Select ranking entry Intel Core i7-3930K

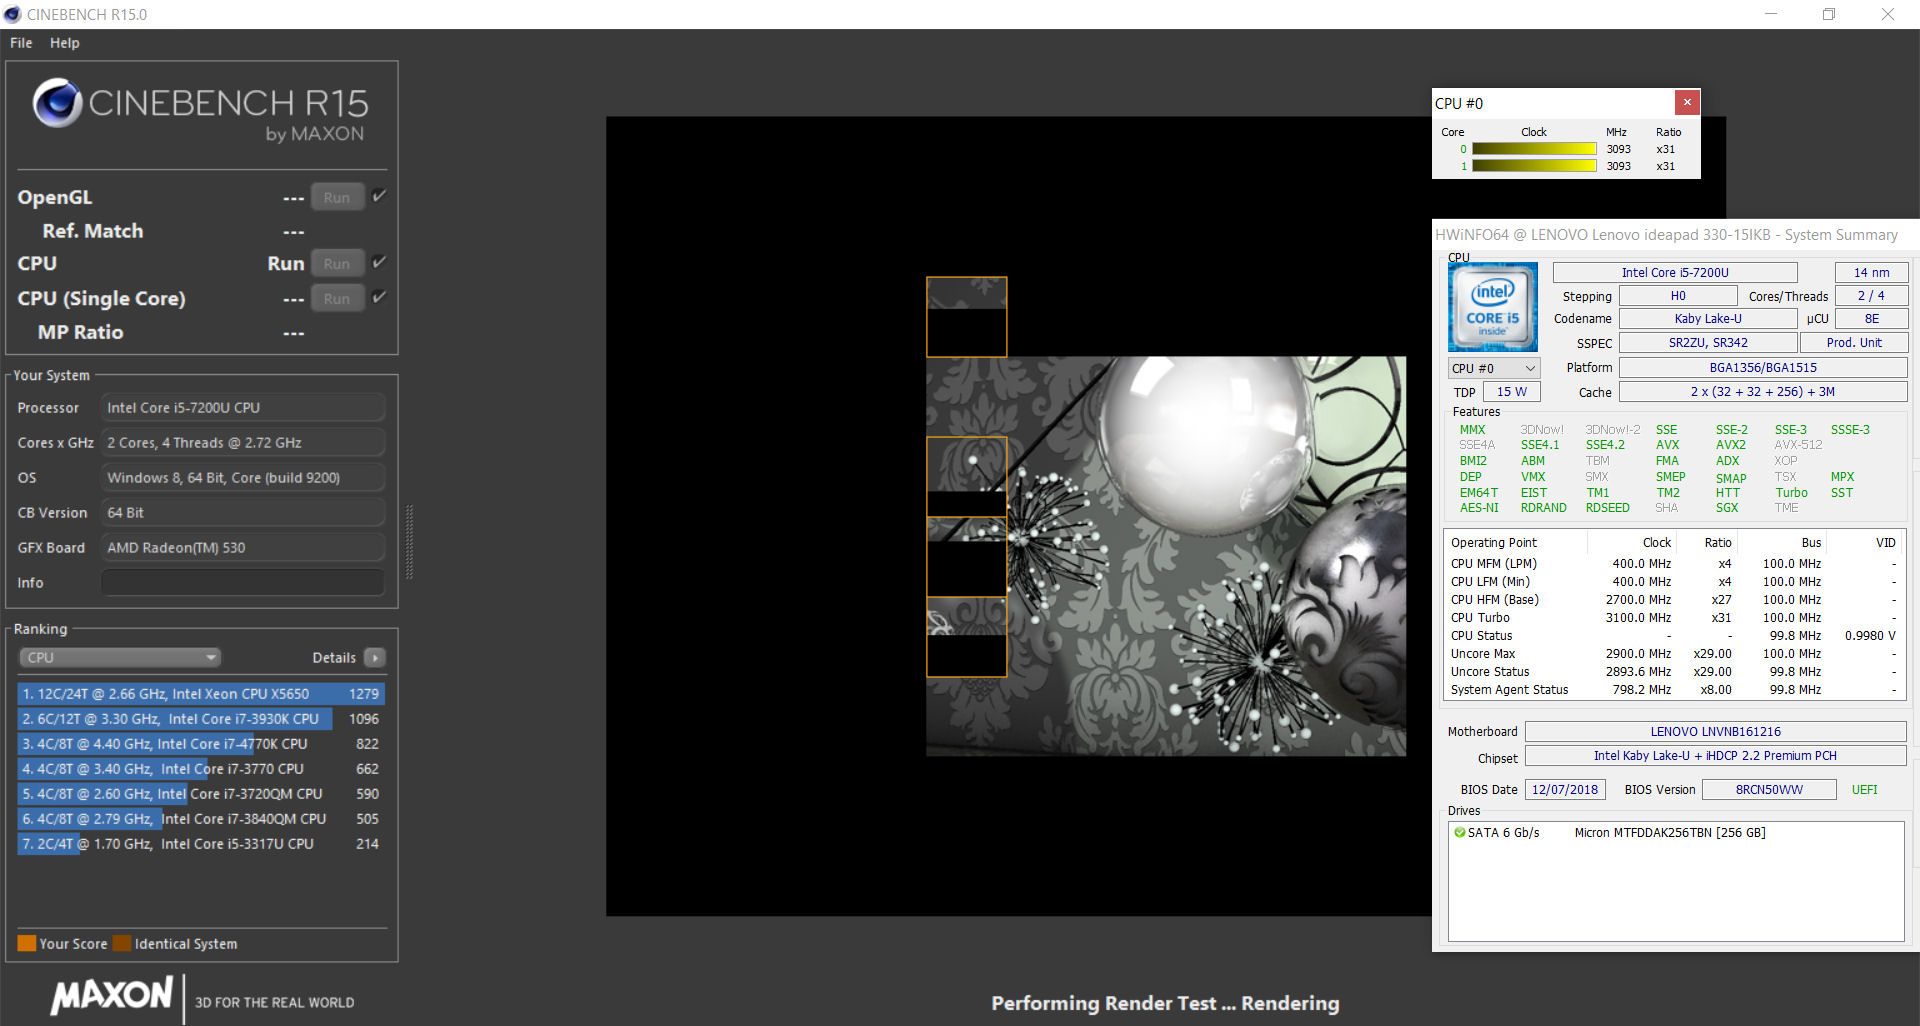click(x=201, y=718)
